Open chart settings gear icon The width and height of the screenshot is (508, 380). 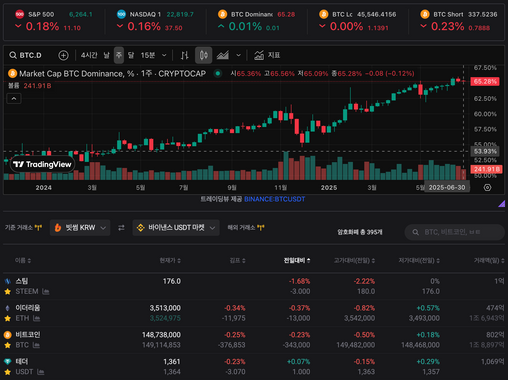(487, 188)
